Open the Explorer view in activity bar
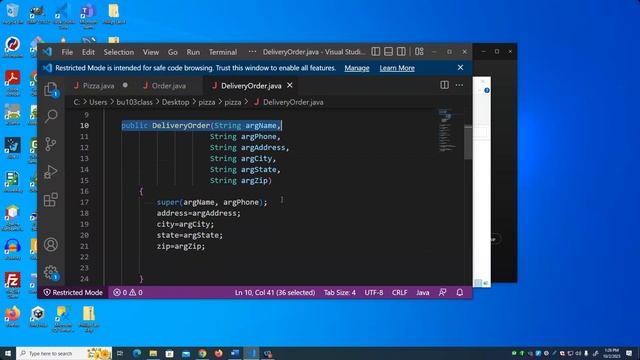This screenshot has height=360, width=640. 50,89
